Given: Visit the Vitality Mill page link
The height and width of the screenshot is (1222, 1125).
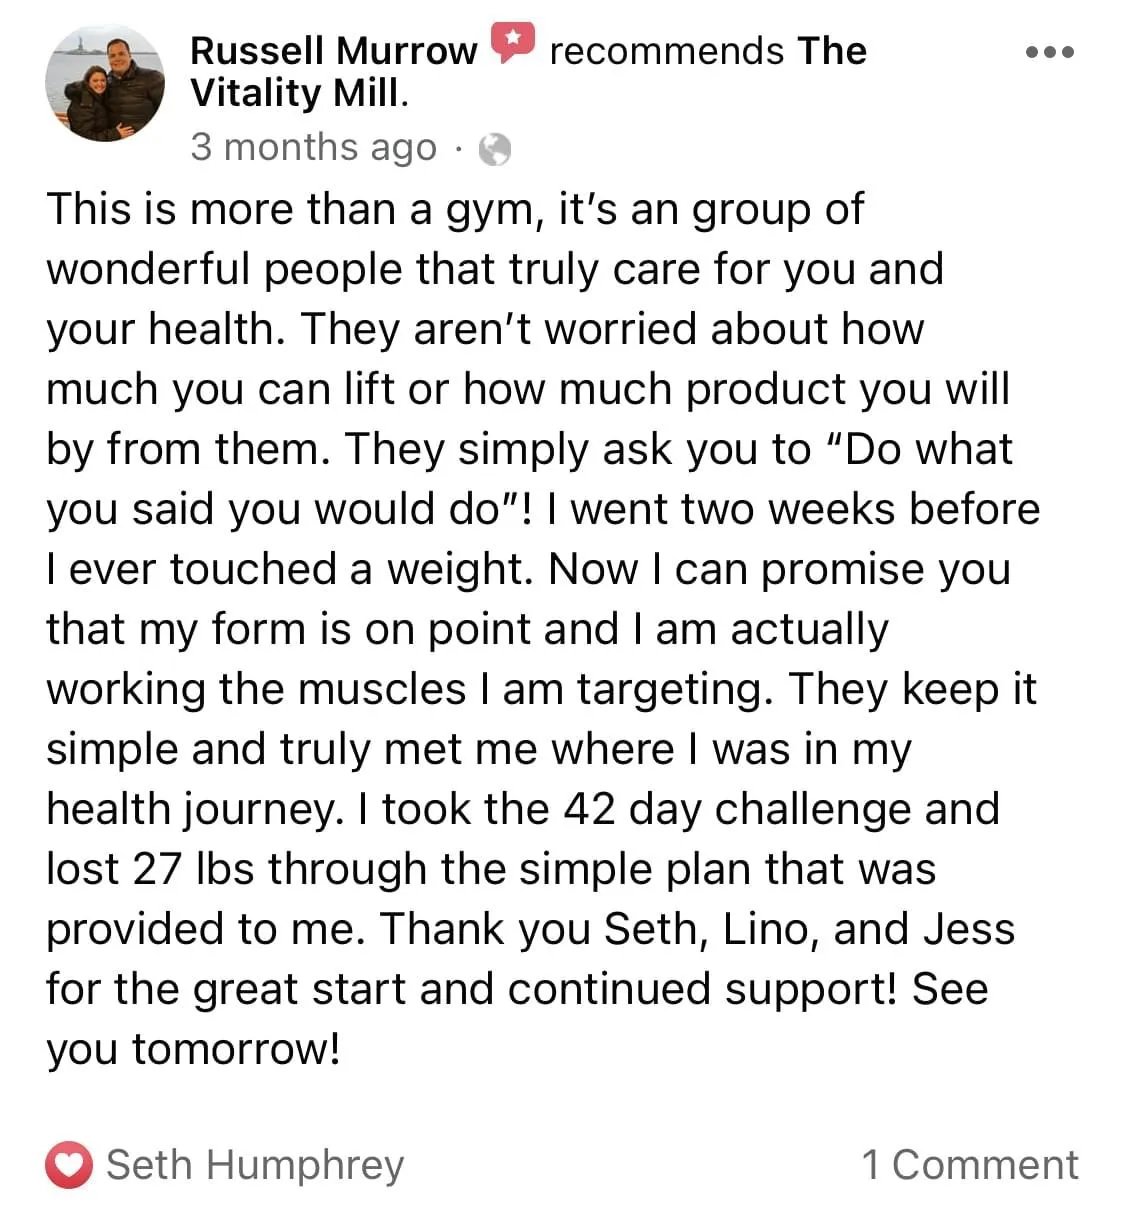Looking at the screenshot, I should pyautogui.click(x=528, y=71).
